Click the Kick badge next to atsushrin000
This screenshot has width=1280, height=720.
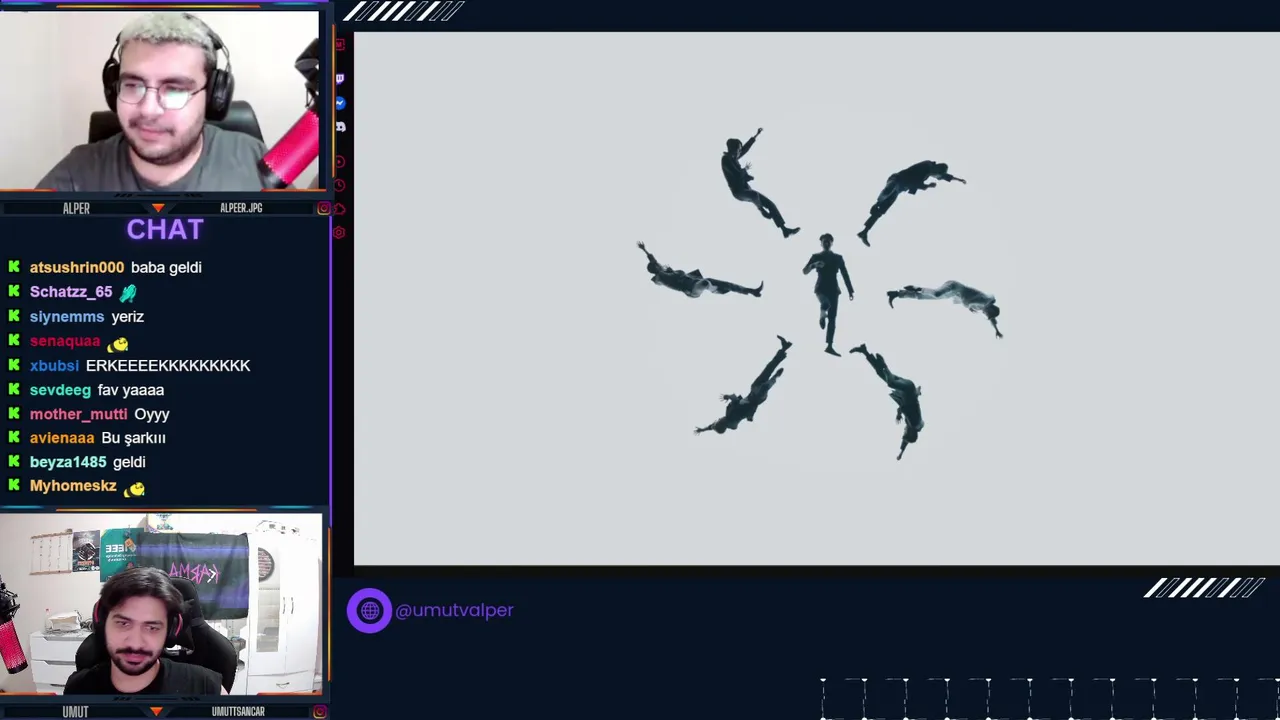click(14, 267)
